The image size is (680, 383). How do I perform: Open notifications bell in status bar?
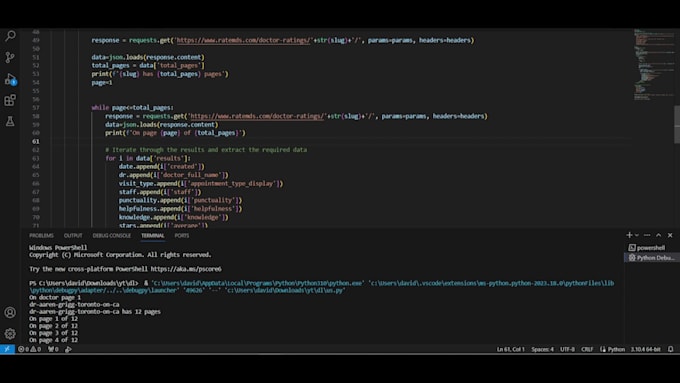pyautogui.click(x=670, y=349)
